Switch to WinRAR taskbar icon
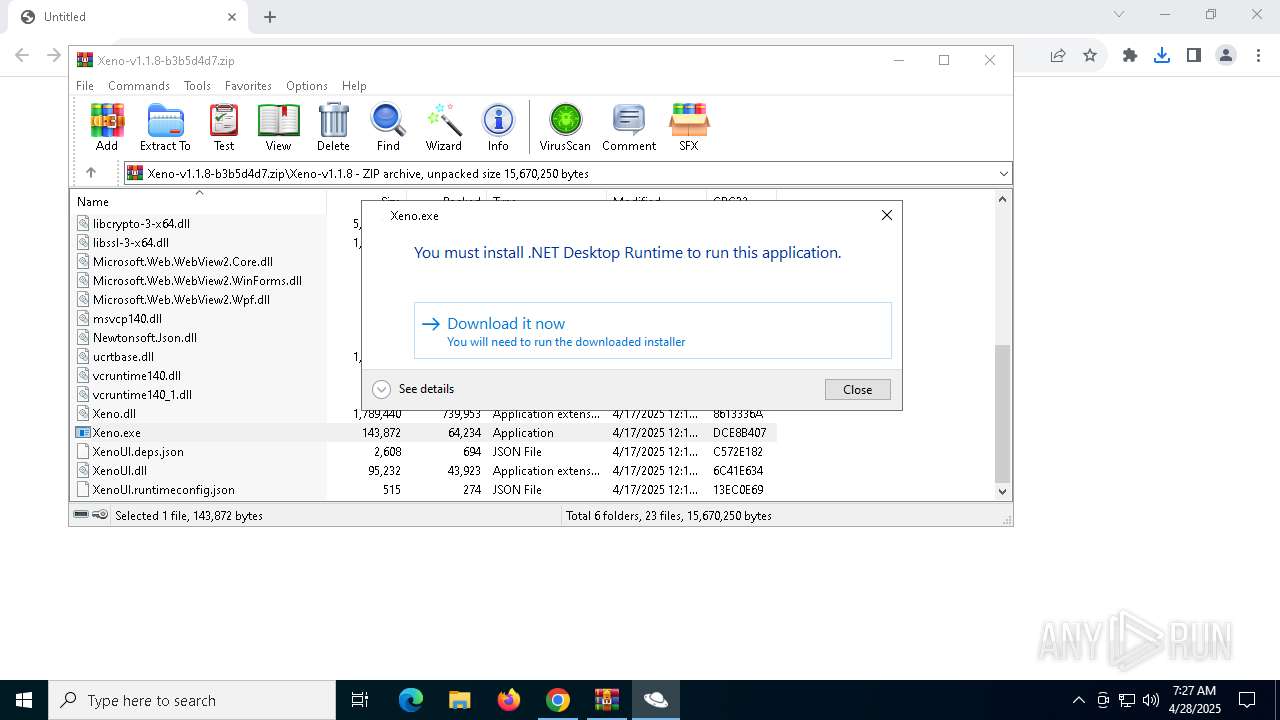 point(607,700)
